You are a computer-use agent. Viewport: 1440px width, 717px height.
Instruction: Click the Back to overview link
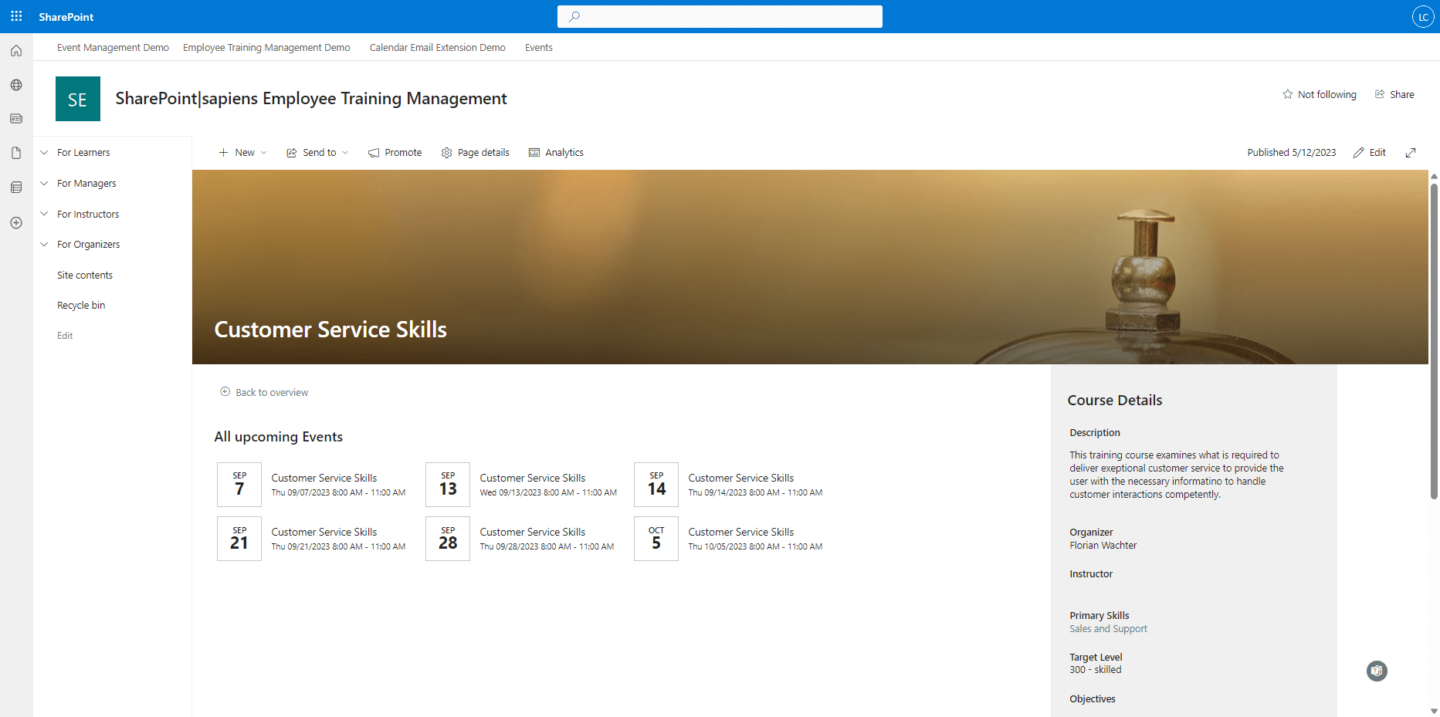(x=264, y=392)
